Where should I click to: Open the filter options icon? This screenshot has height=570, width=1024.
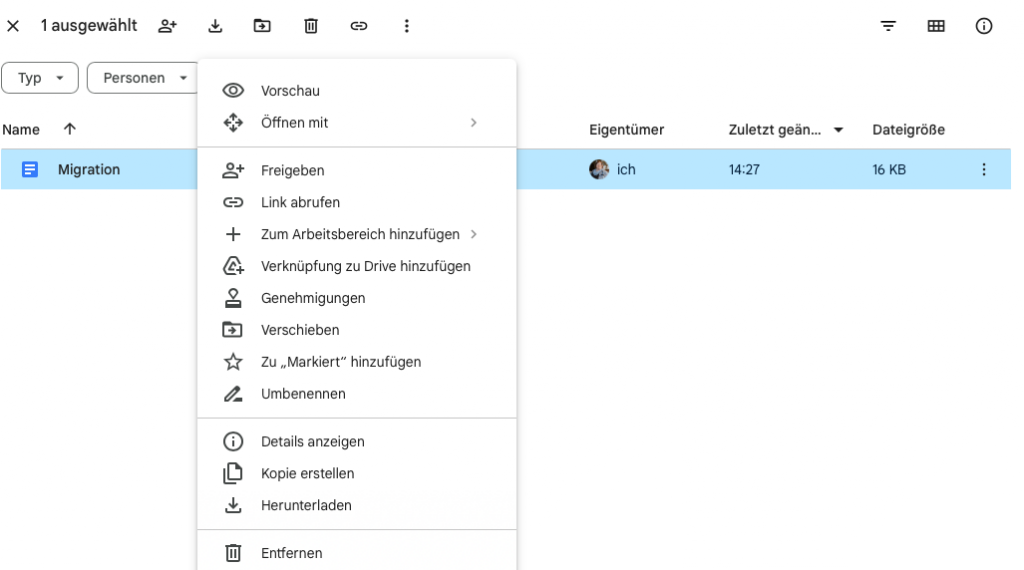(888, 26)
